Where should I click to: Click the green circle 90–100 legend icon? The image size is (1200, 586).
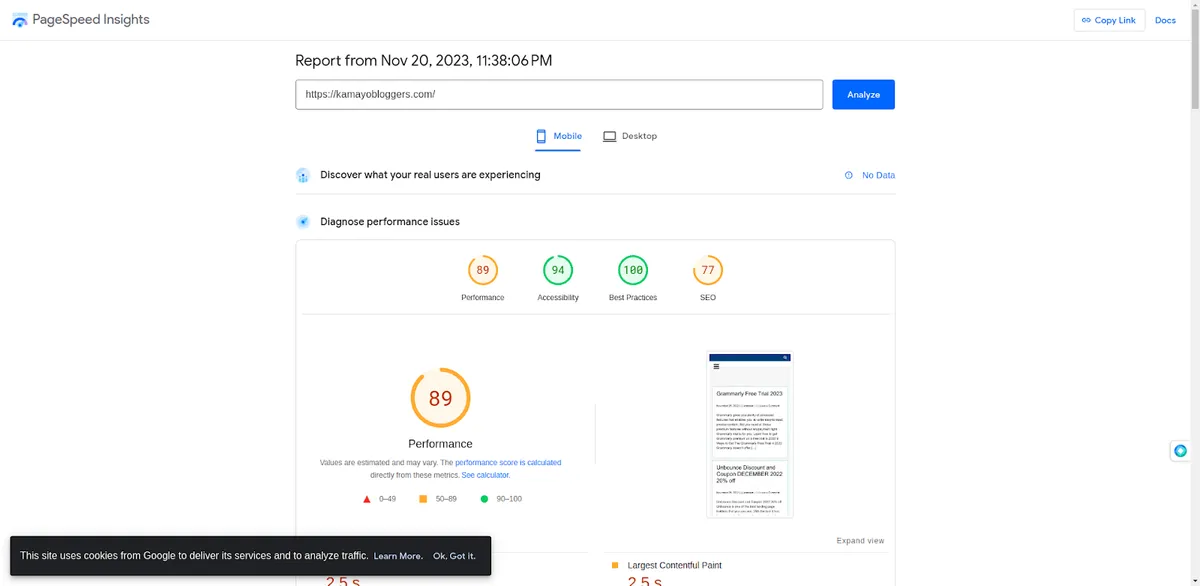pos(485,498)
